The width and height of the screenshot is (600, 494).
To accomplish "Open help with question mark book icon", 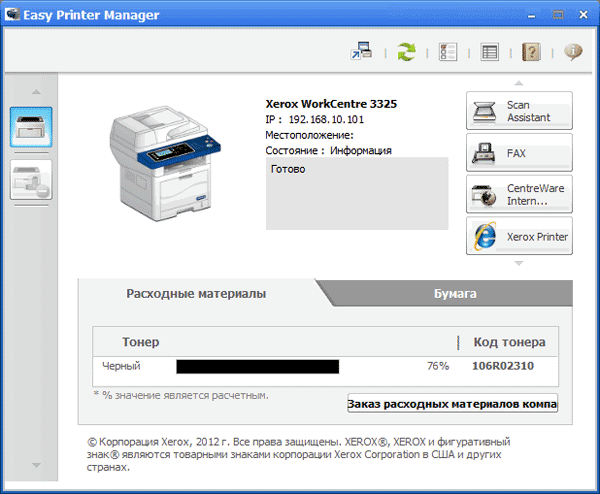I will [532, 52].
